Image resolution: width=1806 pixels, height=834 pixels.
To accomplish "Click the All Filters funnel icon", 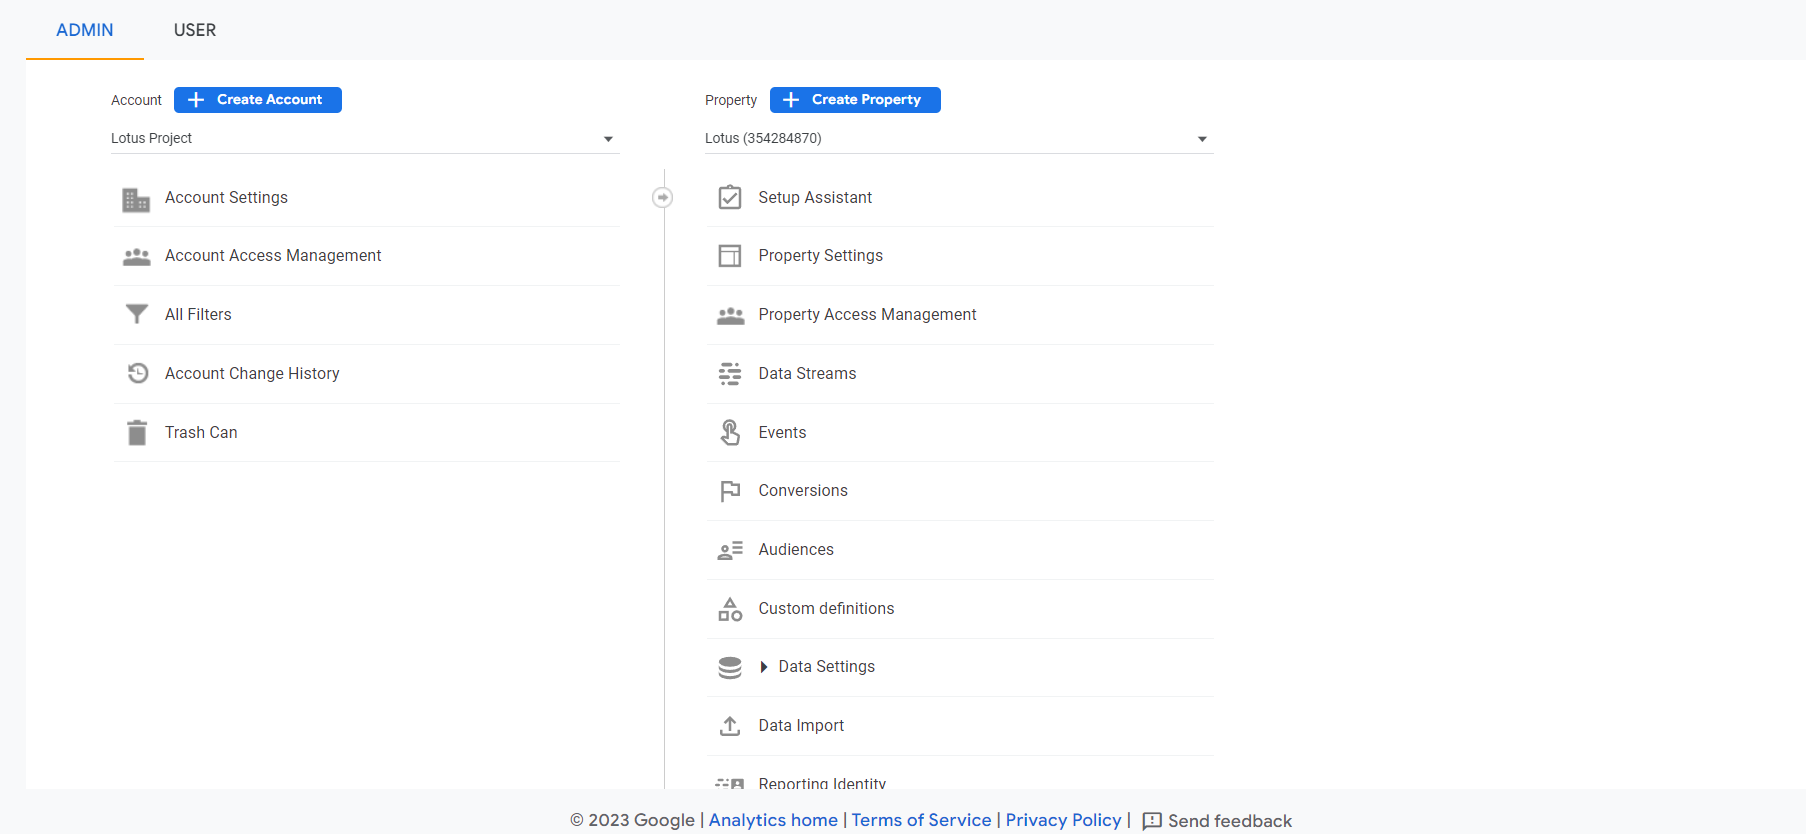I will click(x=136, y=315).
